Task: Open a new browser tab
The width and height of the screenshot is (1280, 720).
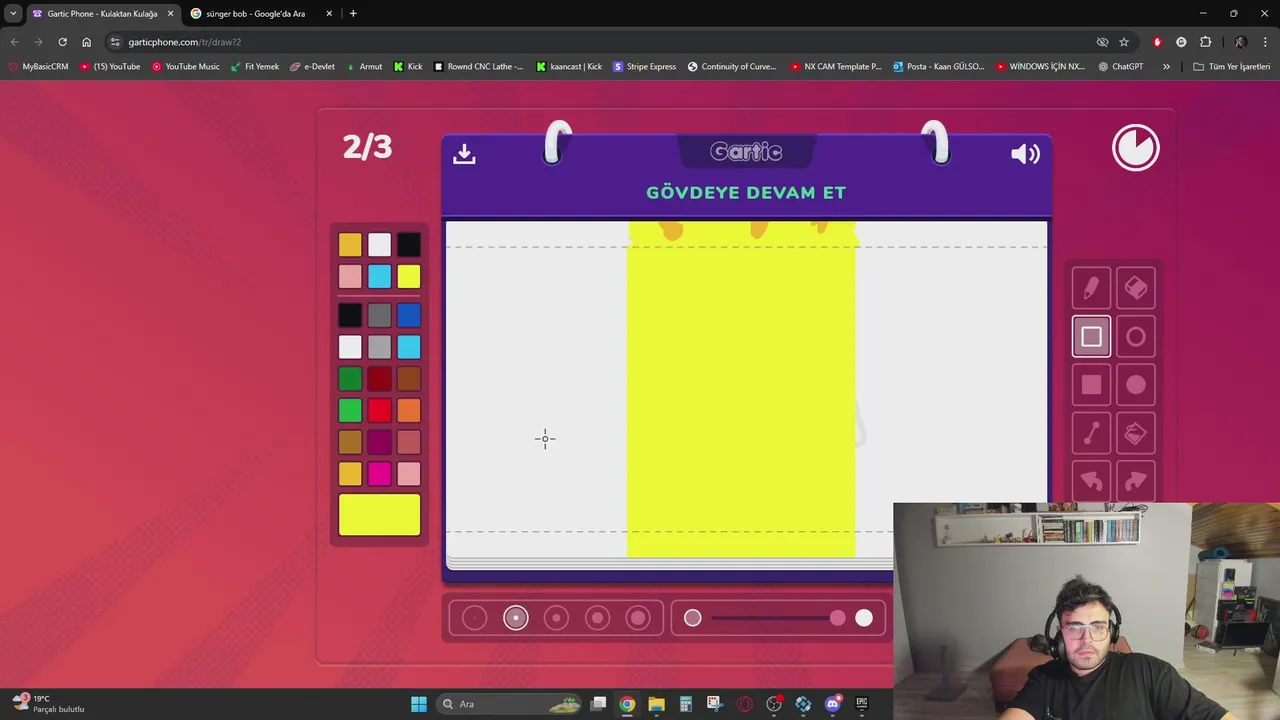Action: pyautogui.click(x=353, y=14)
